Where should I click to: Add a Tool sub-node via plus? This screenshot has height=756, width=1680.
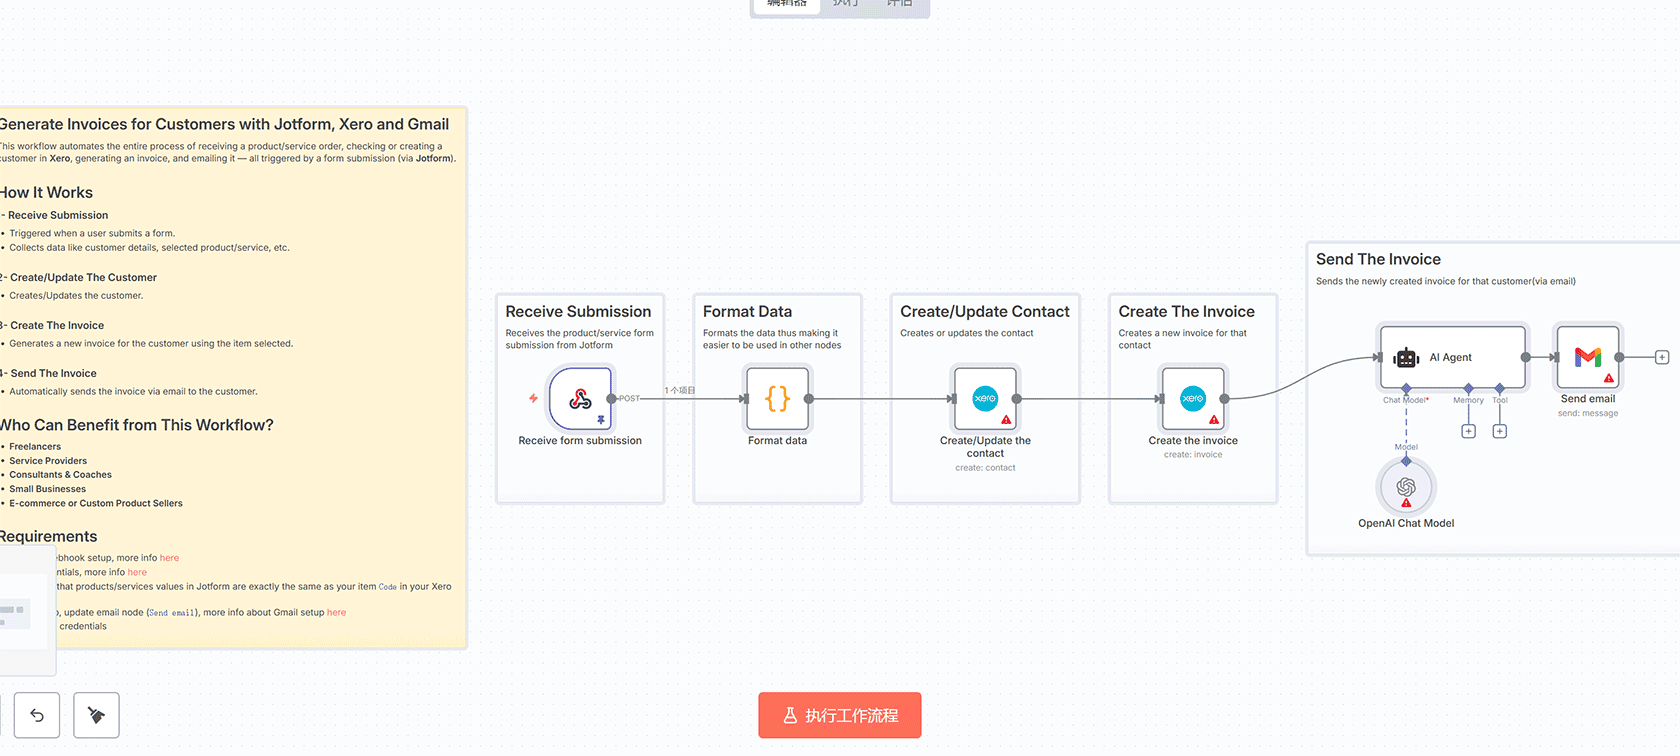coord(1499,432)
